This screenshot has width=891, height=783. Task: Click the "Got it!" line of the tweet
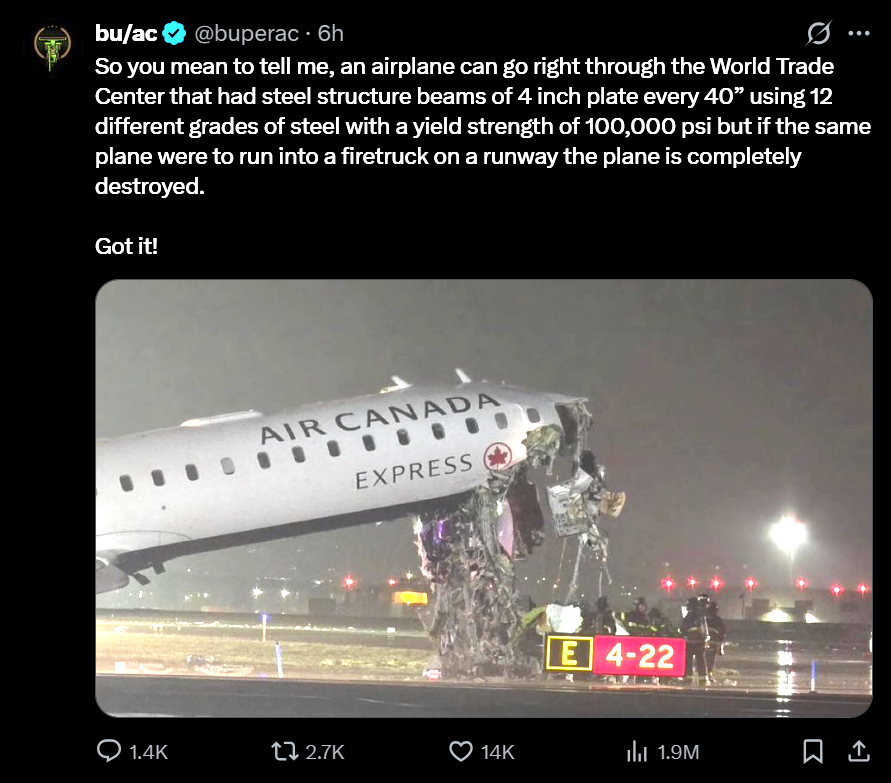tap(126, 245)
